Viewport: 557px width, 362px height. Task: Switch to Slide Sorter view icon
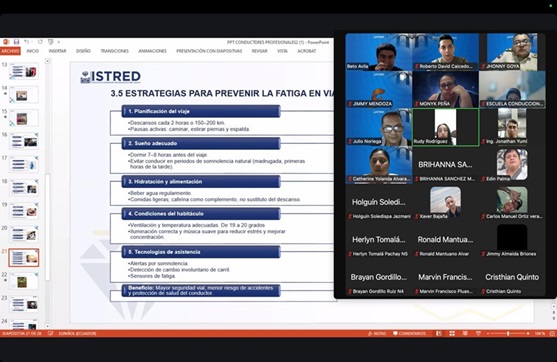click(452, 334)
